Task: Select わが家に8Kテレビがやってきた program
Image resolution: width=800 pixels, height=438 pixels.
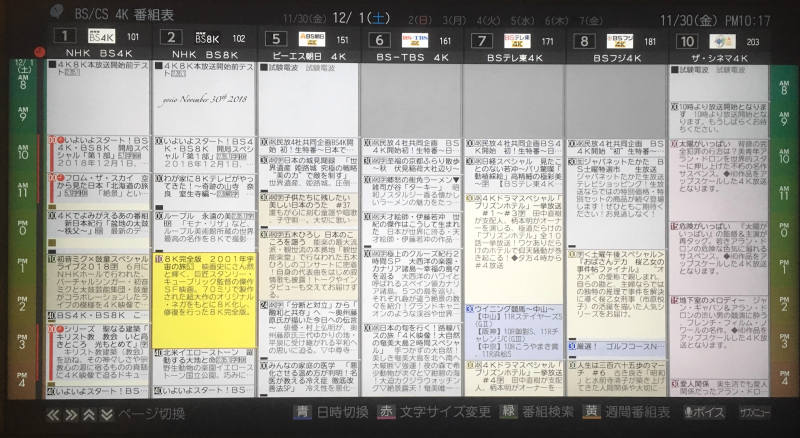Action: pos(204,190)
